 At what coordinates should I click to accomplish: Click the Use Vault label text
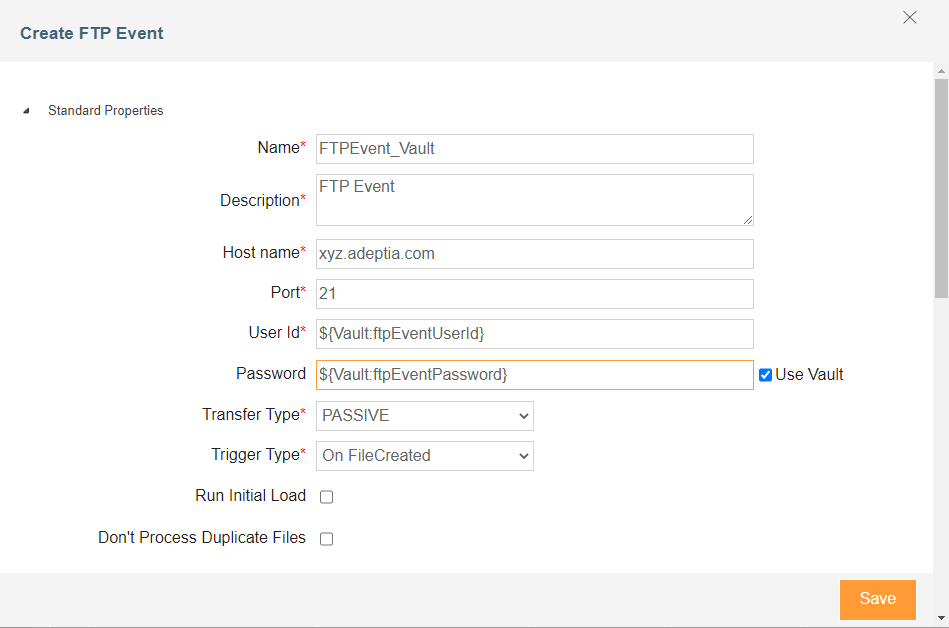[x=809, y=375]
